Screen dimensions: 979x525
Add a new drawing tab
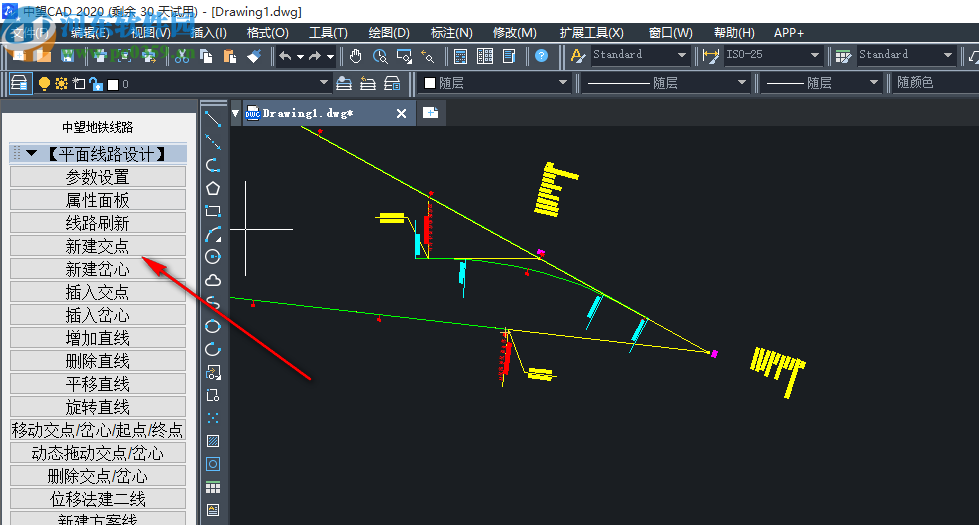point(430,113)
